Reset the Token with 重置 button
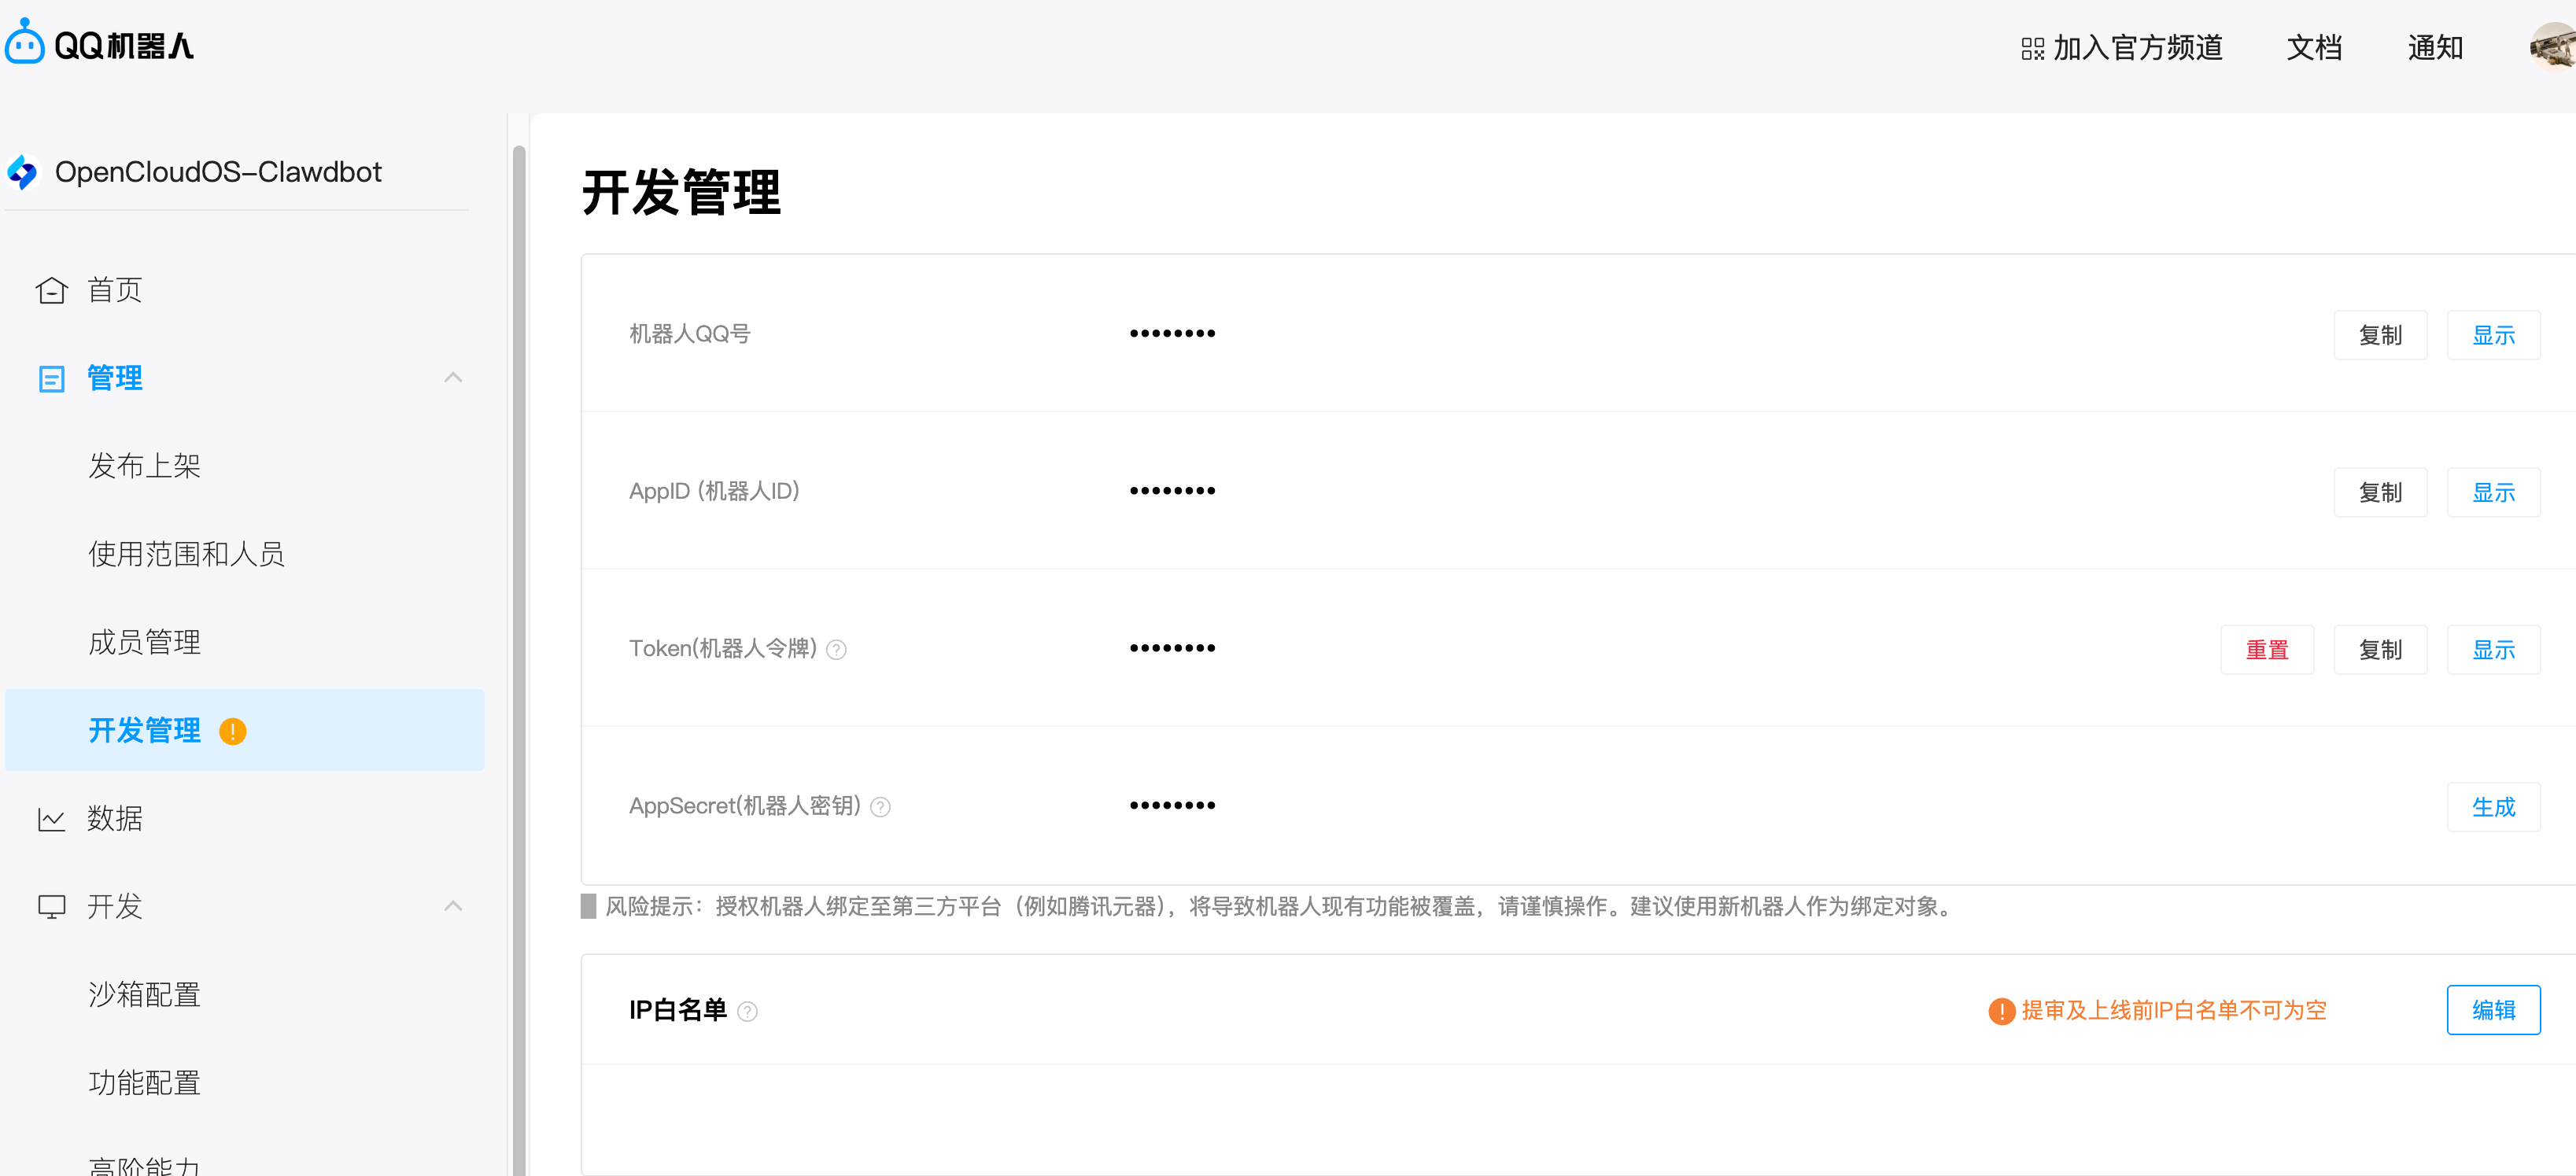The height and width of the screenshot is (1176, 2576). [2266, 650]
